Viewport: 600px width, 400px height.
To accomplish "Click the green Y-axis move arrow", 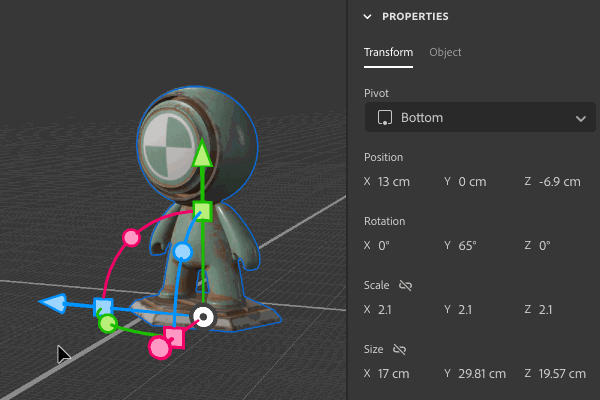I will [x=202, y=154].
